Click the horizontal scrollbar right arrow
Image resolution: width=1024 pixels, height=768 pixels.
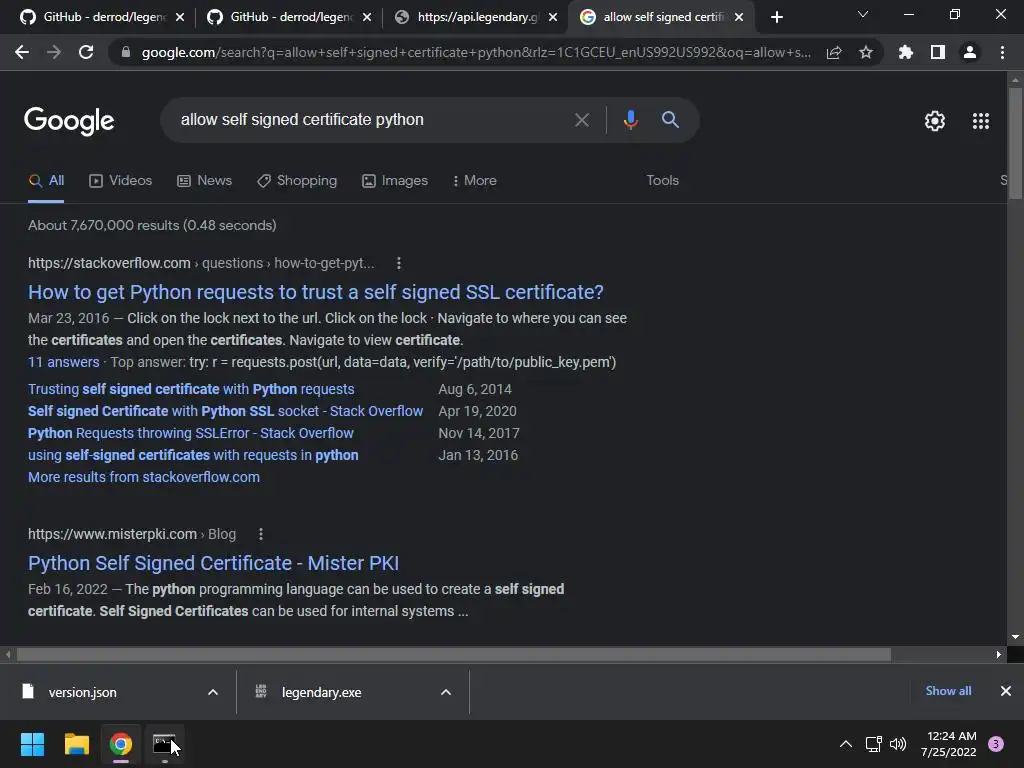click(999, 654)
